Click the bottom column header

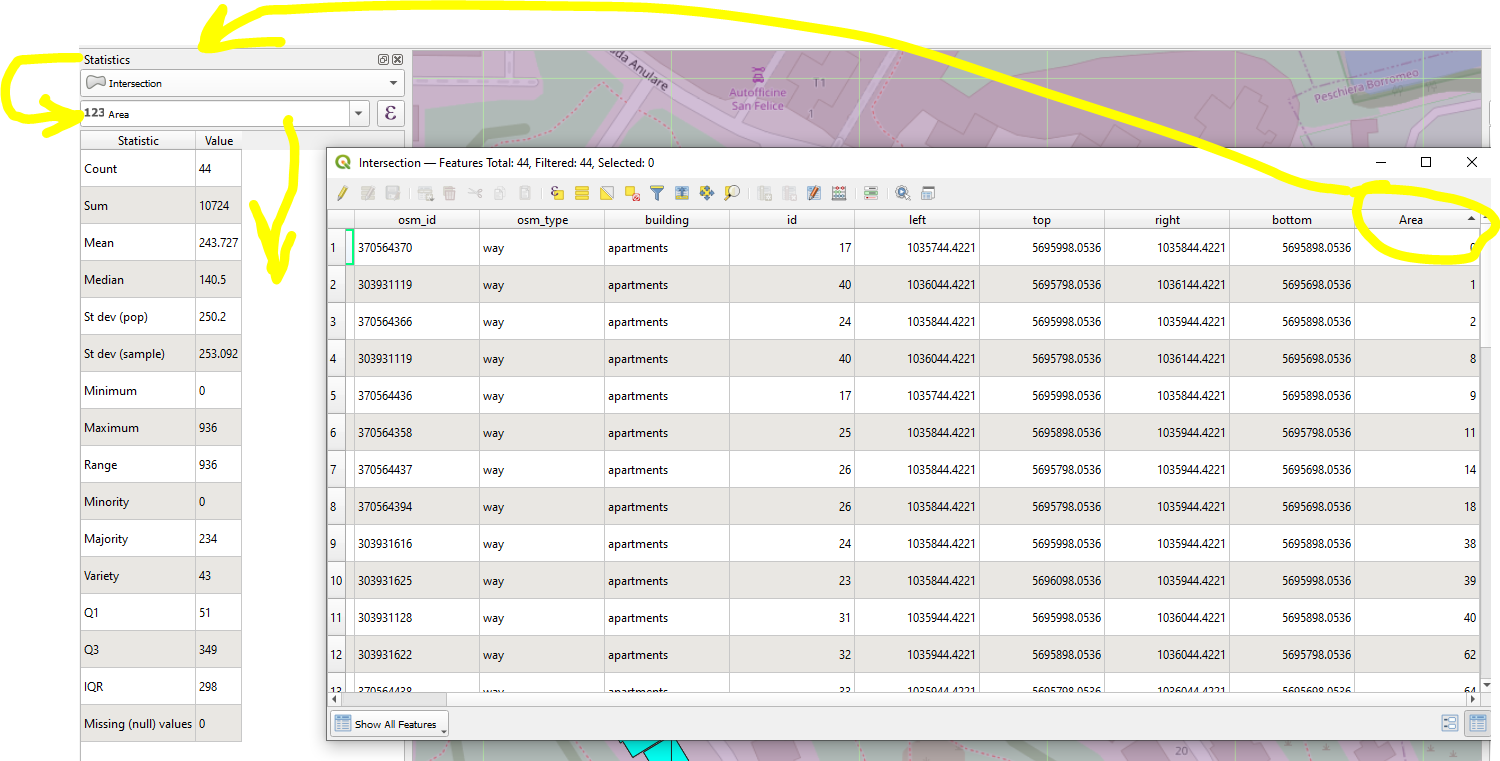pyautogui.click(x=1292, y=220)
